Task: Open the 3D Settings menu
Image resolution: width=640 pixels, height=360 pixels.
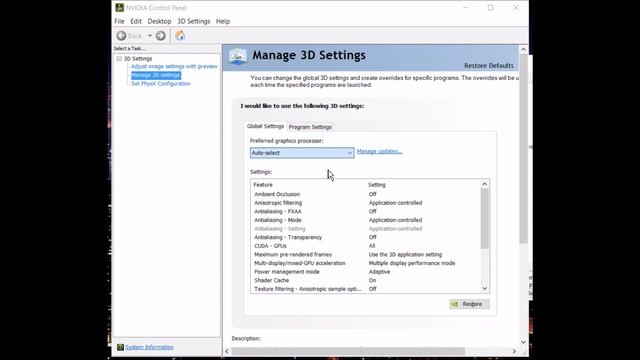Action: [x=193, y=21]
